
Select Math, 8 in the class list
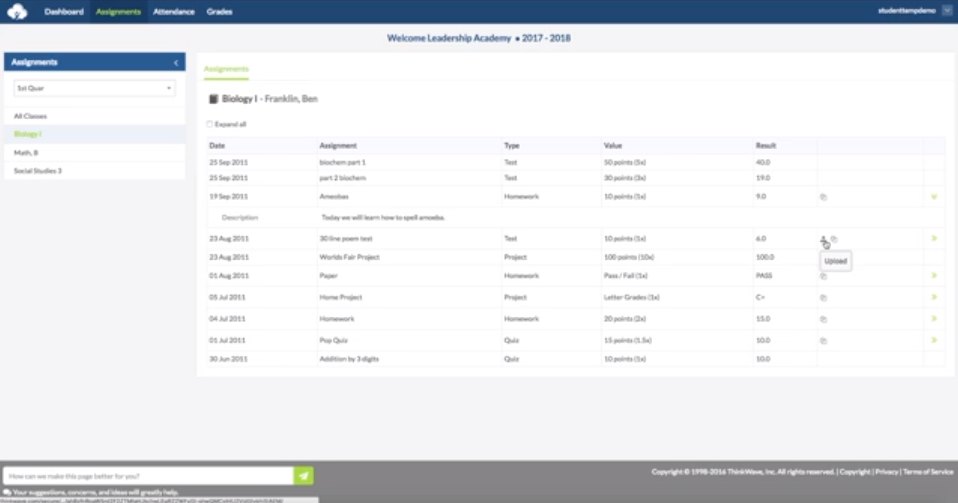[x=27, y=152]
